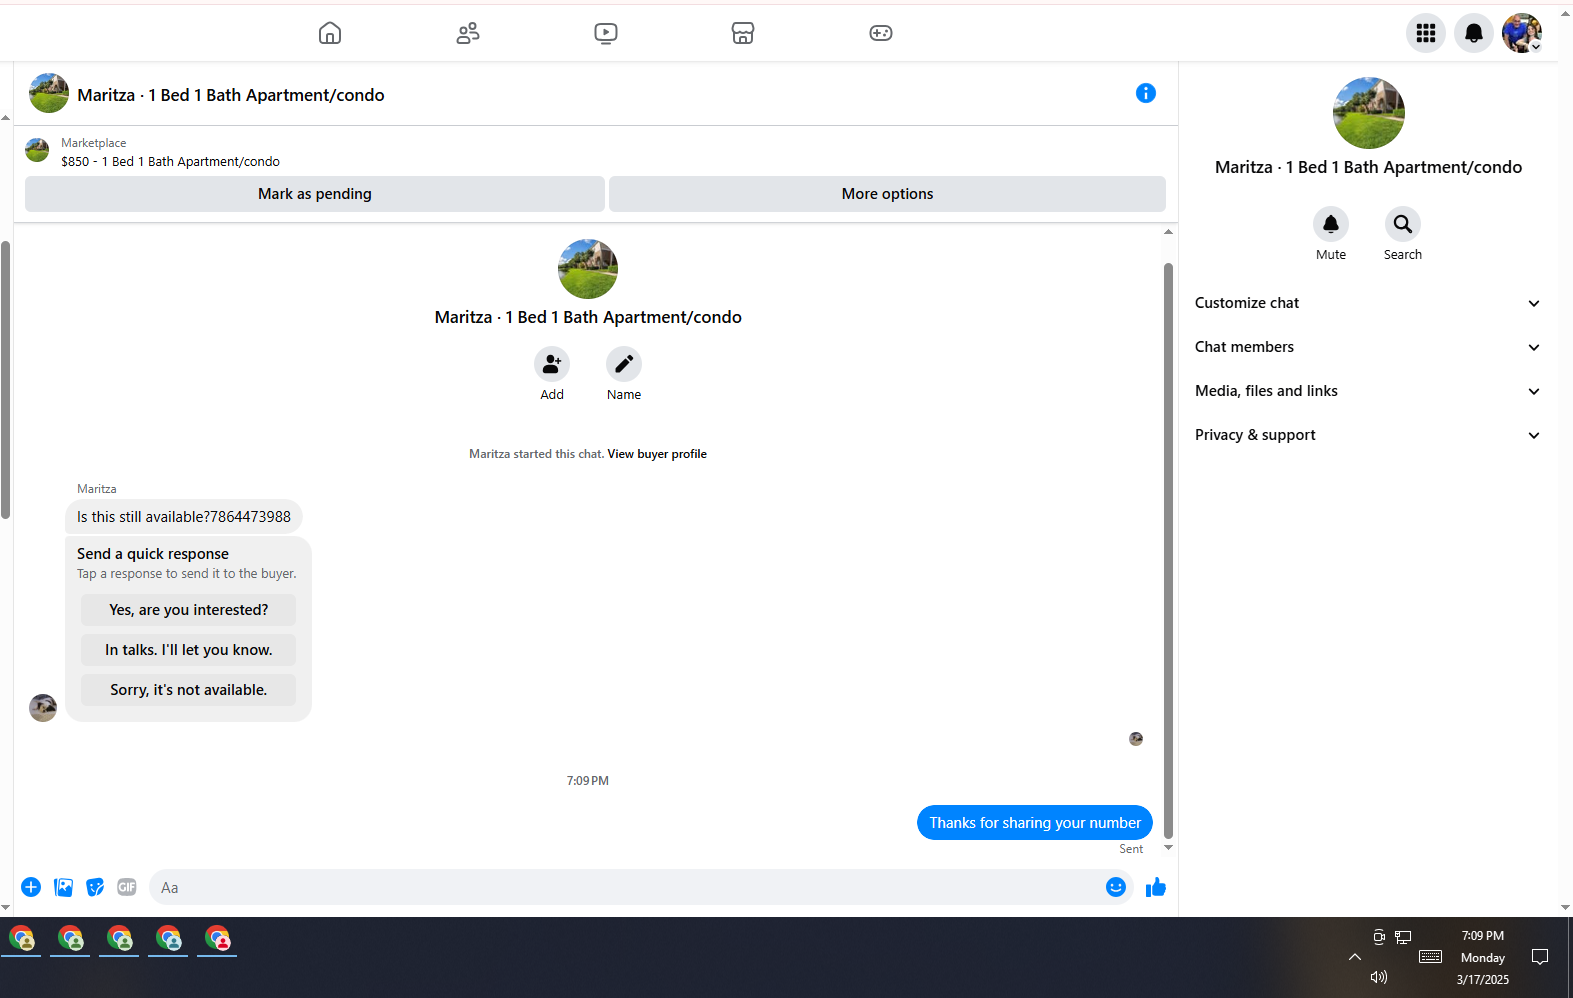Click the center chat profile photo

tap(588, 269)
